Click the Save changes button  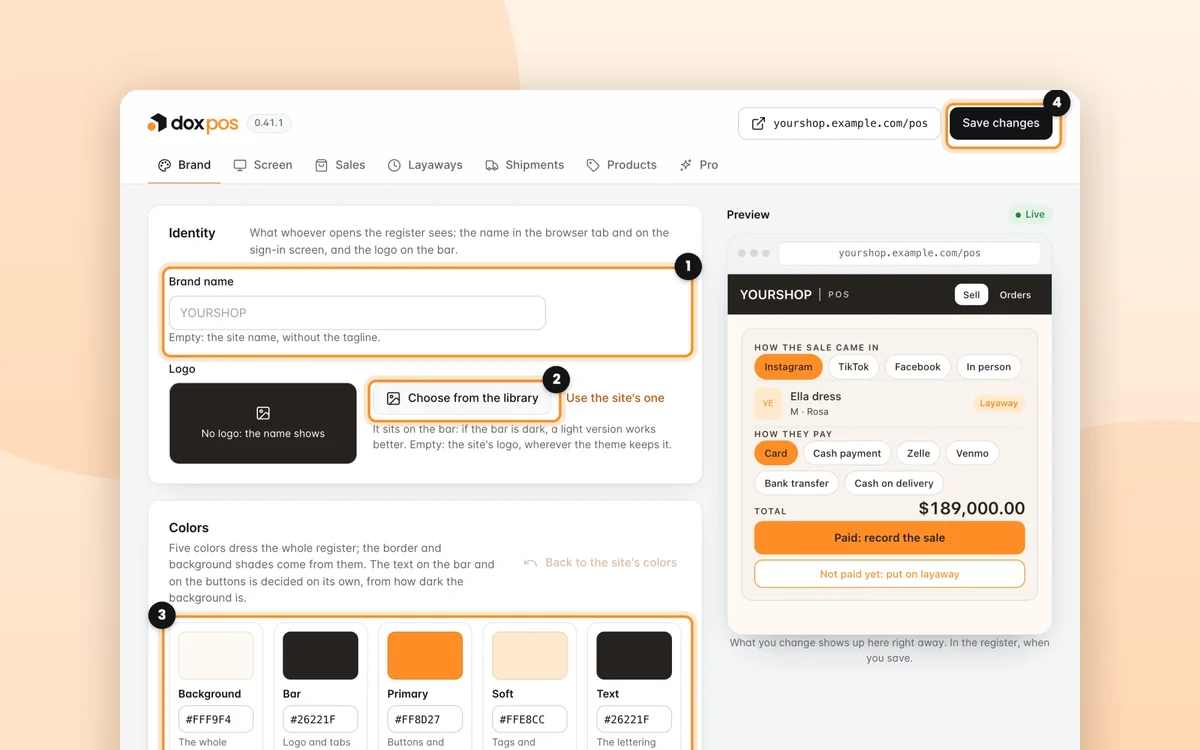pyautogui.click(x=1001, y=123)
